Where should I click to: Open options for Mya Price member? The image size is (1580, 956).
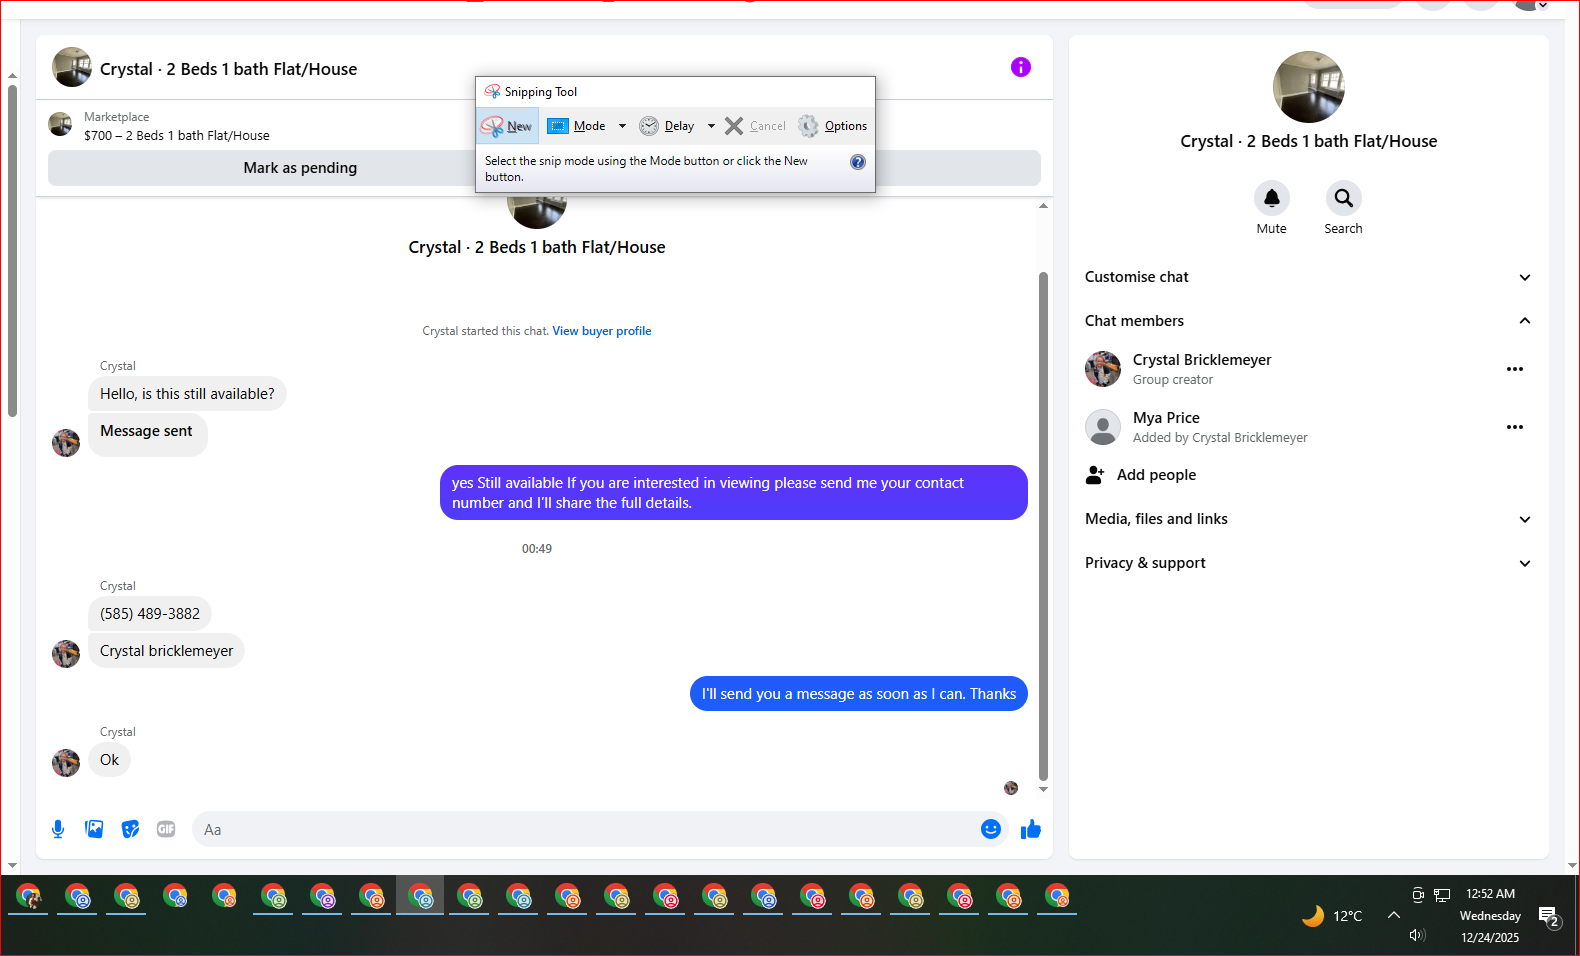(1515, 427)
